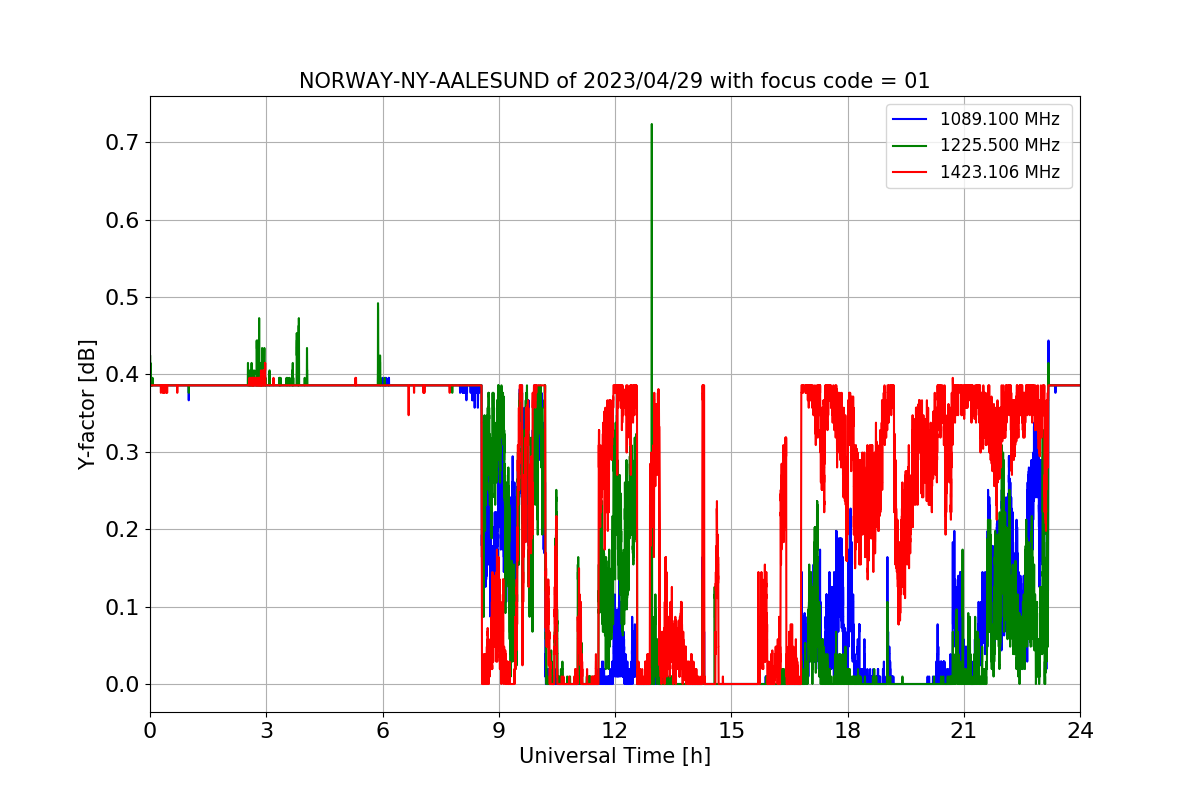Click the y-axis tick label 0.2

pyautogui.click(x=122, y=530)
